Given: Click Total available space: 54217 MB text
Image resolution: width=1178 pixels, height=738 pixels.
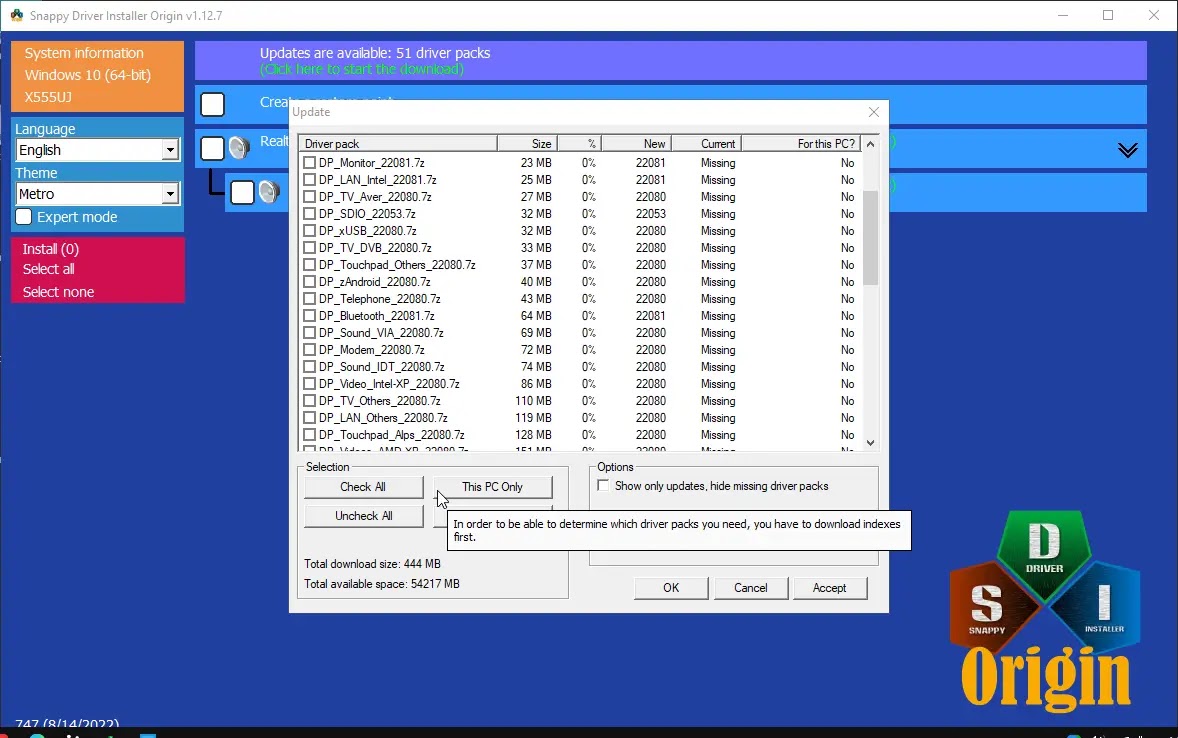Looking at the screenshot, I should [382, 584].
